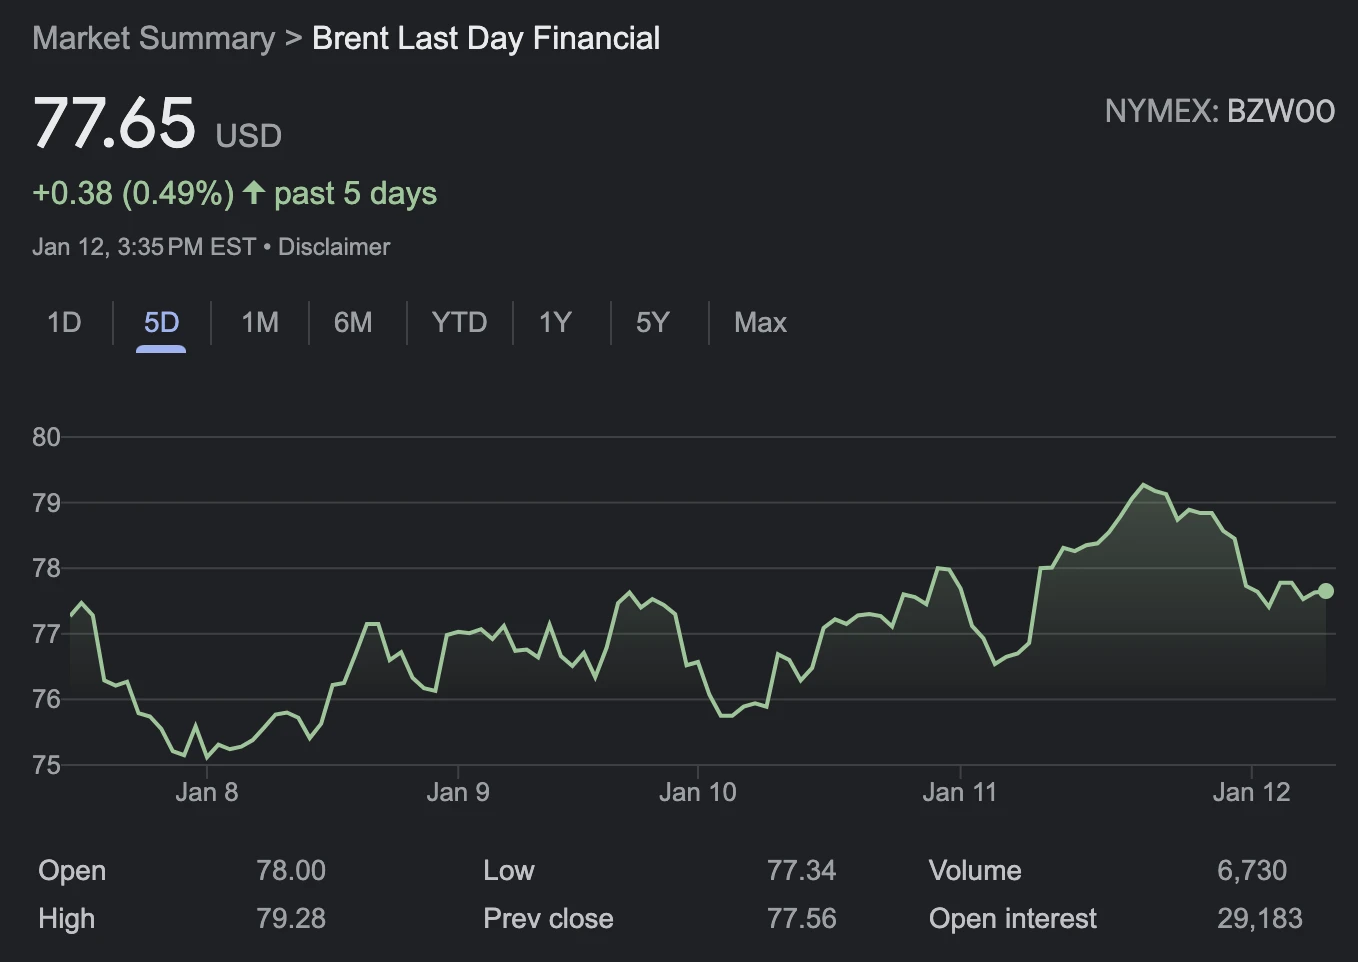Click the 77.65 USD price heading

click(x=157, y=124)
